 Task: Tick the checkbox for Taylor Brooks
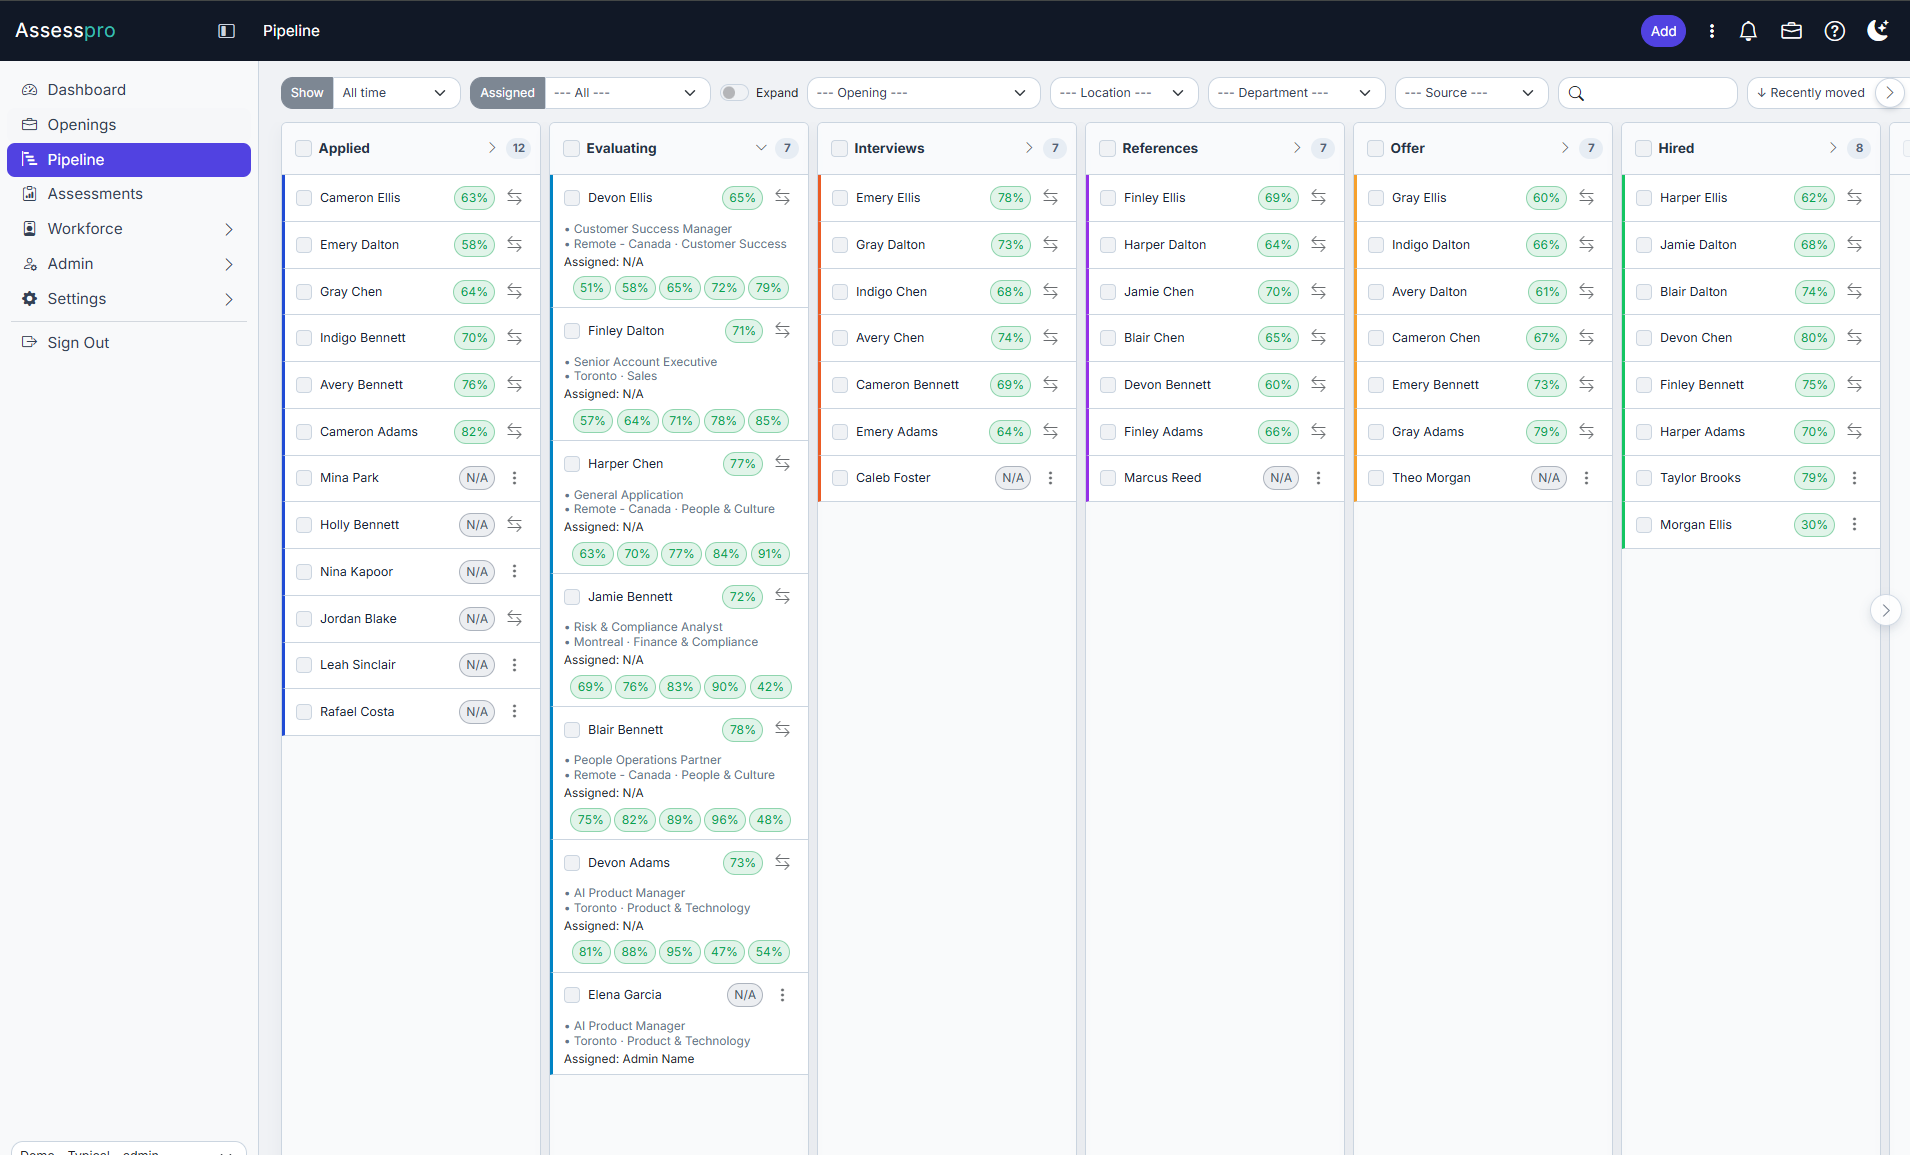tap(1644, 478)
